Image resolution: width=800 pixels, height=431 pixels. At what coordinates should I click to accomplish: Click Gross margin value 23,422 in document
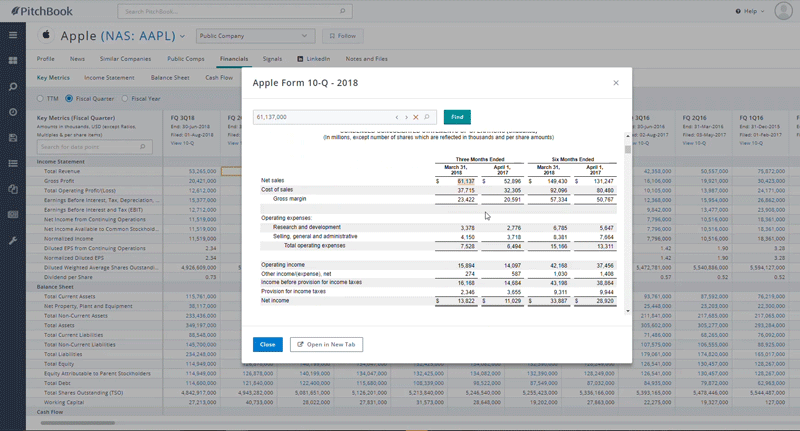pyautogui.click(x=466, y=199)
